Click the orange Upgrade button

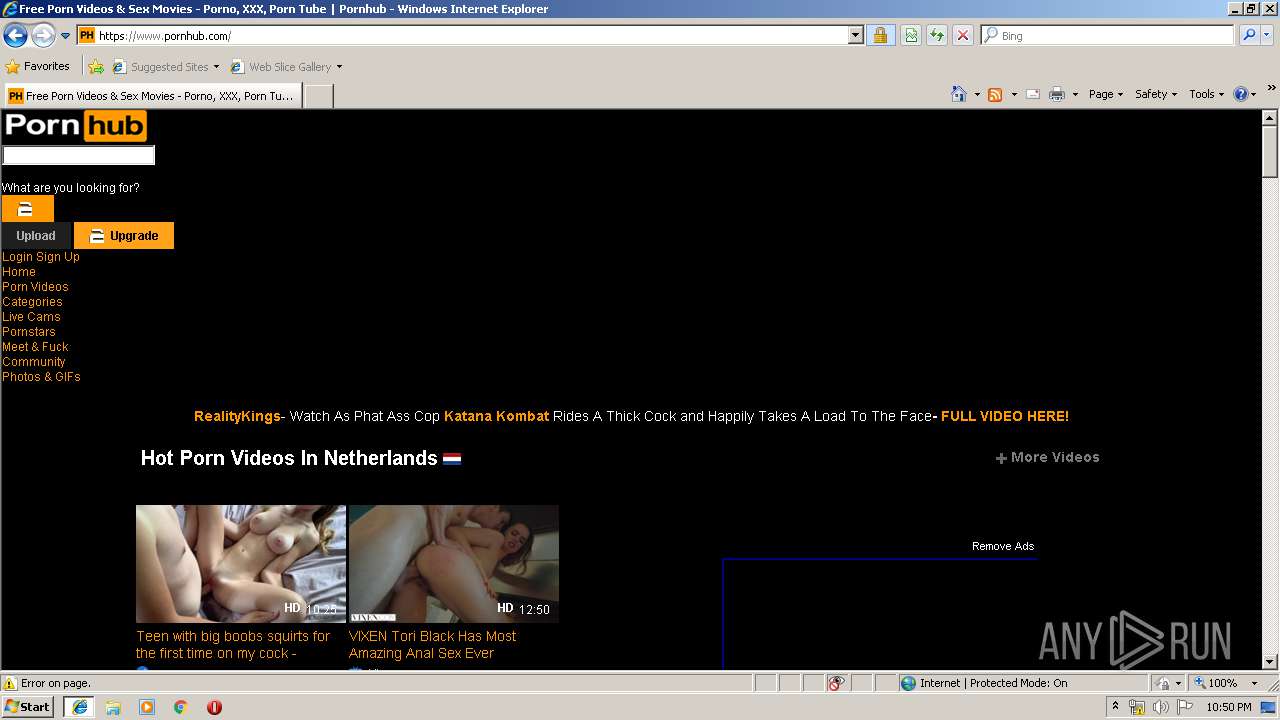[124, 236]
